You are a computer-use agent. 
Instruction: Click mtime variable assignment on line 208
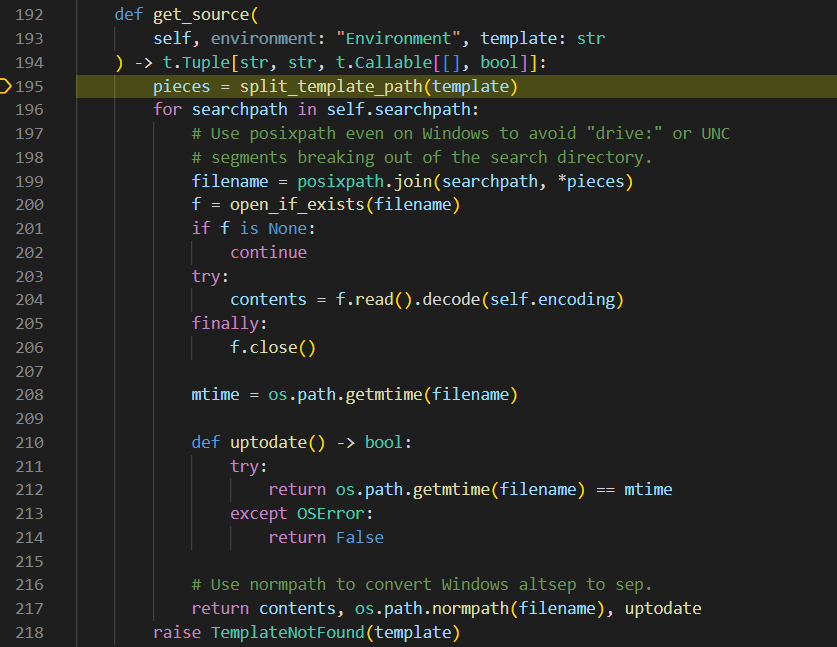click(x=215, y=395)
